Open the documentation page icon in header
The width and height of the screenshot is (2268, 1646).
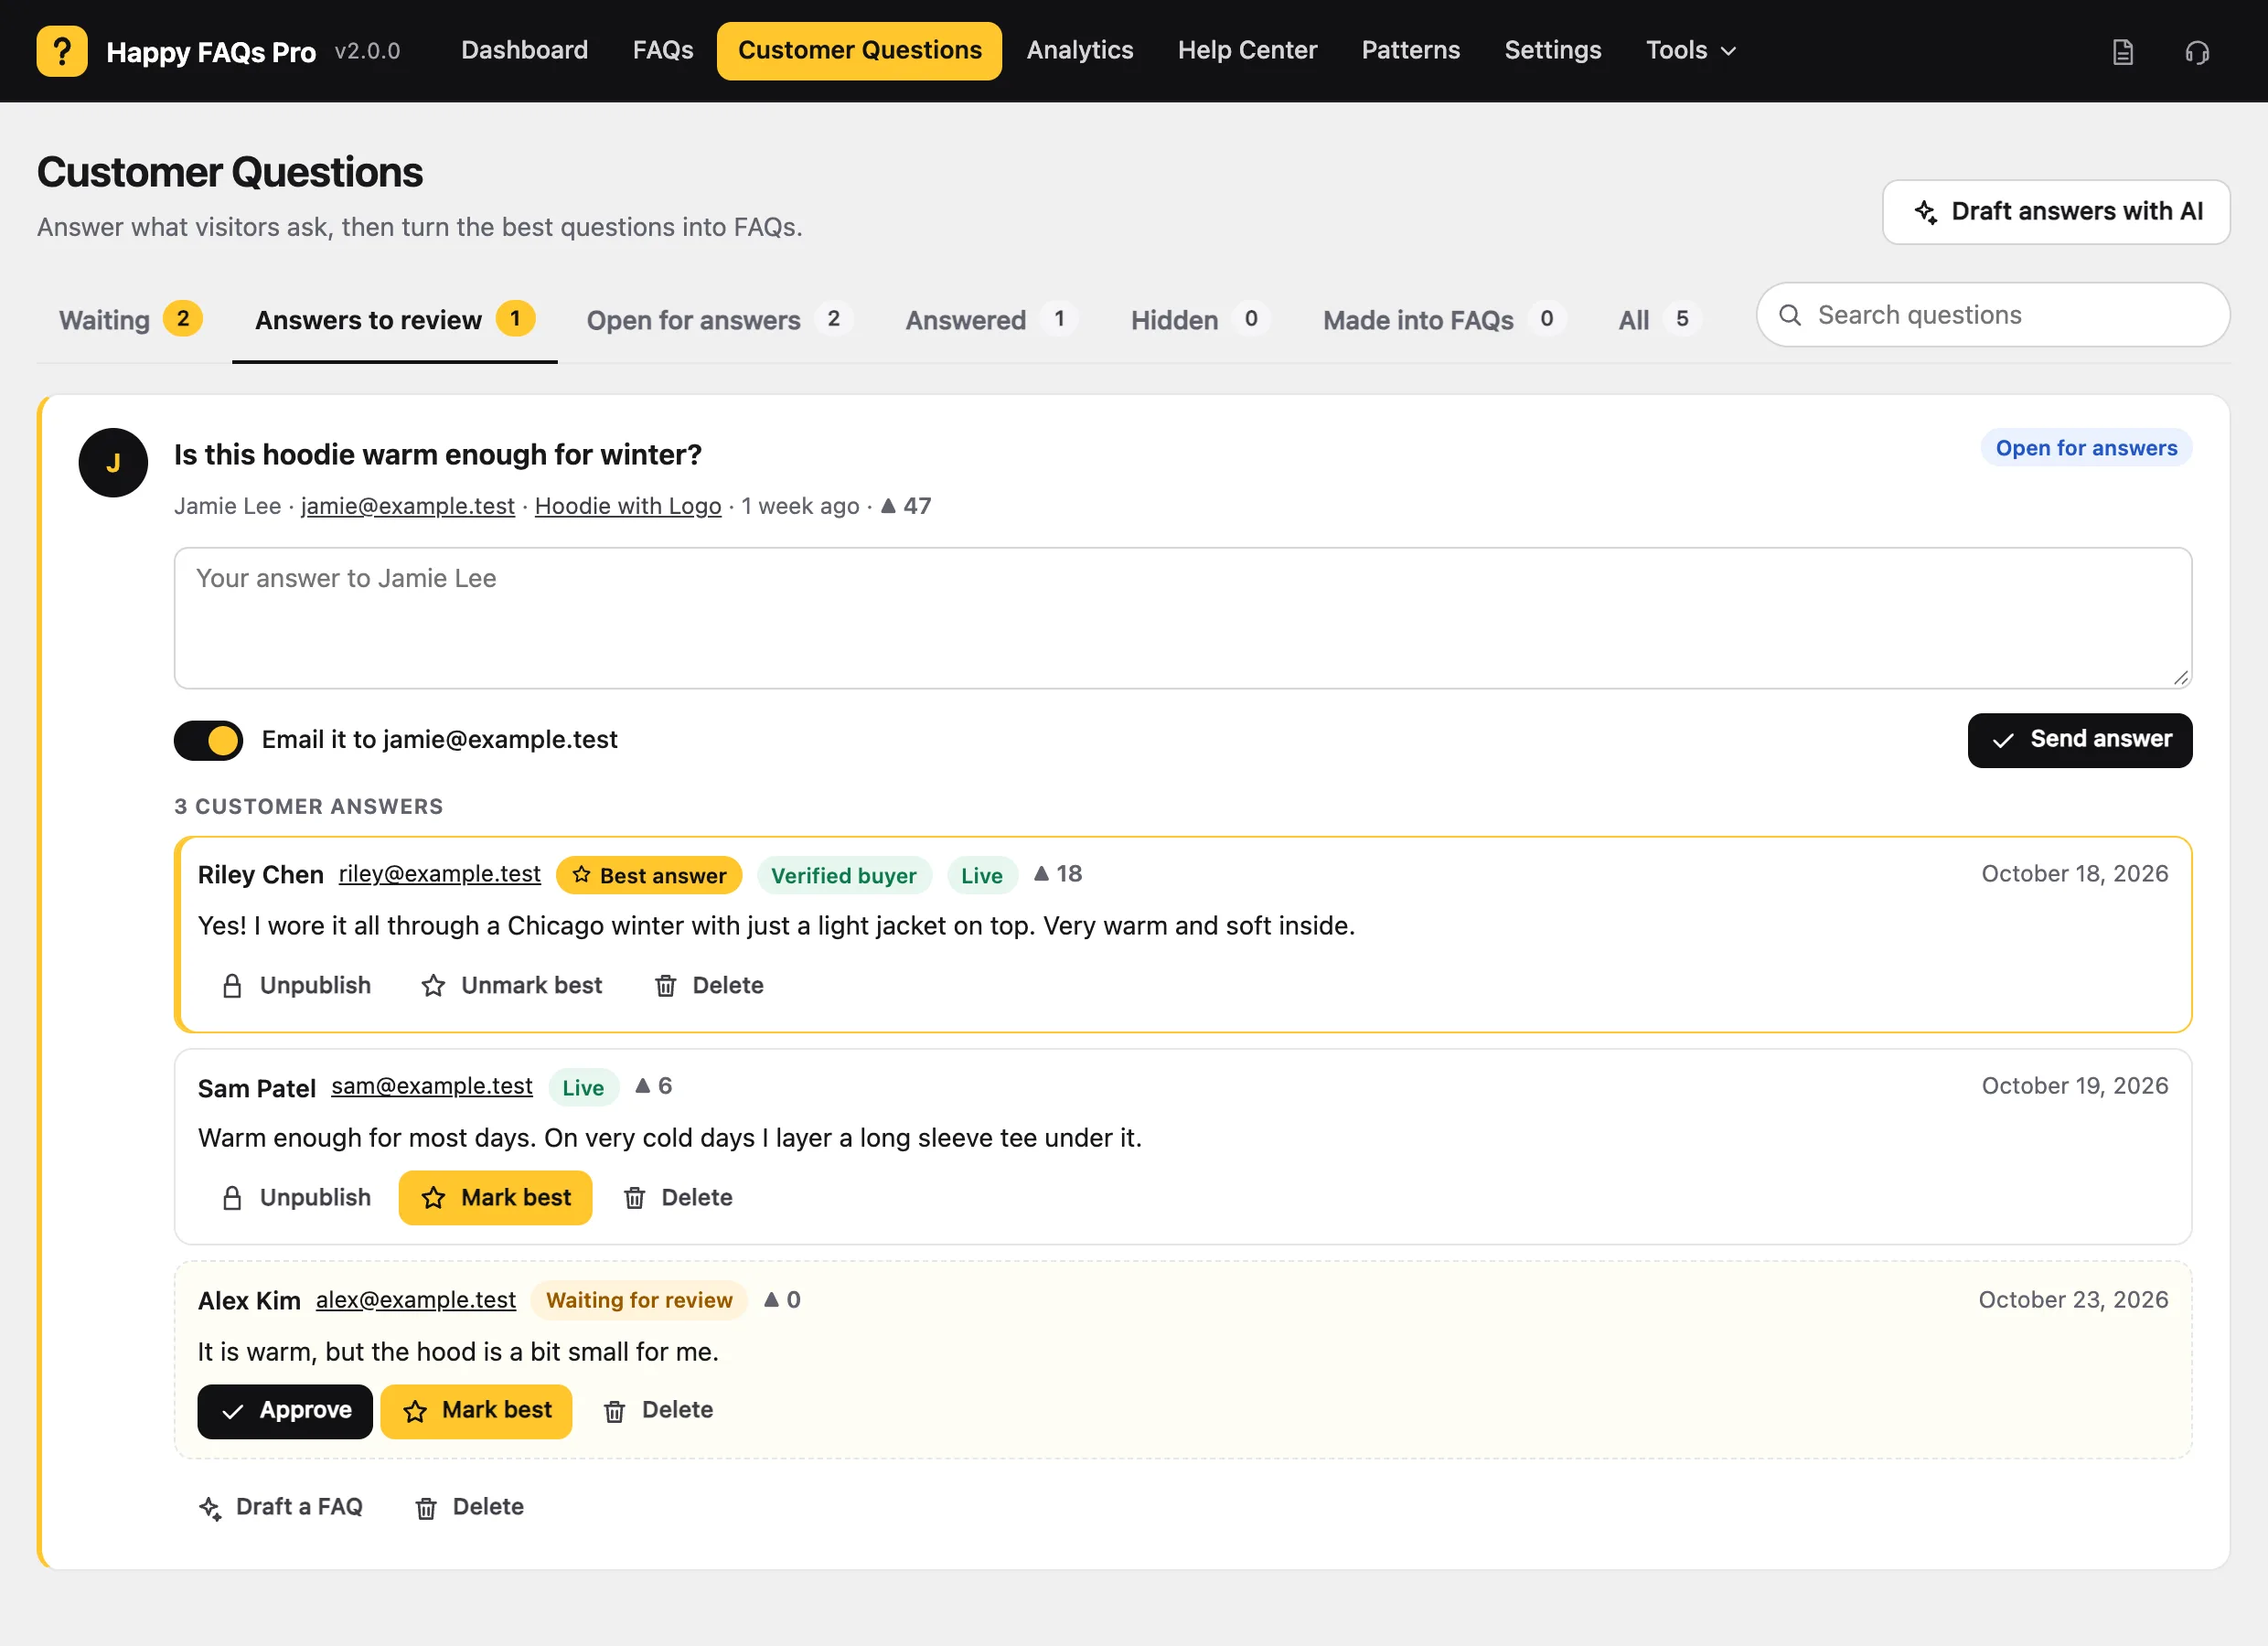[x=2123, y=52]
